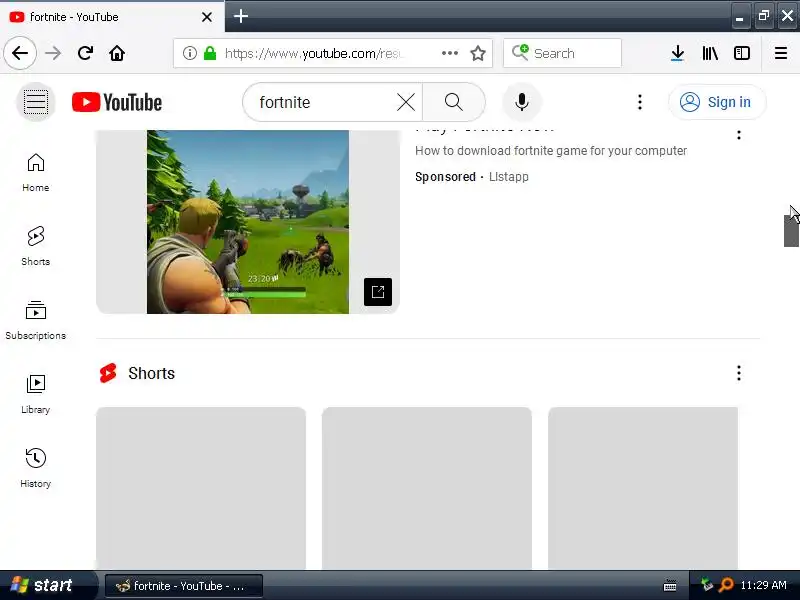Open the Library bookshelf icon
Viewport: 800px width, 600px height.
(710, 53)
